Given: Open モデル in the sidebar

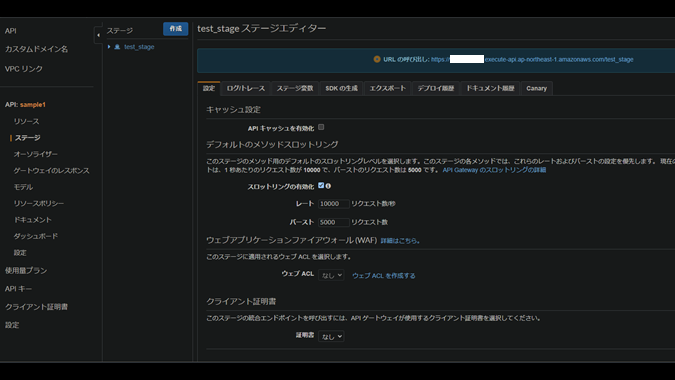Looking at the screenshot, I should (23, 187).
